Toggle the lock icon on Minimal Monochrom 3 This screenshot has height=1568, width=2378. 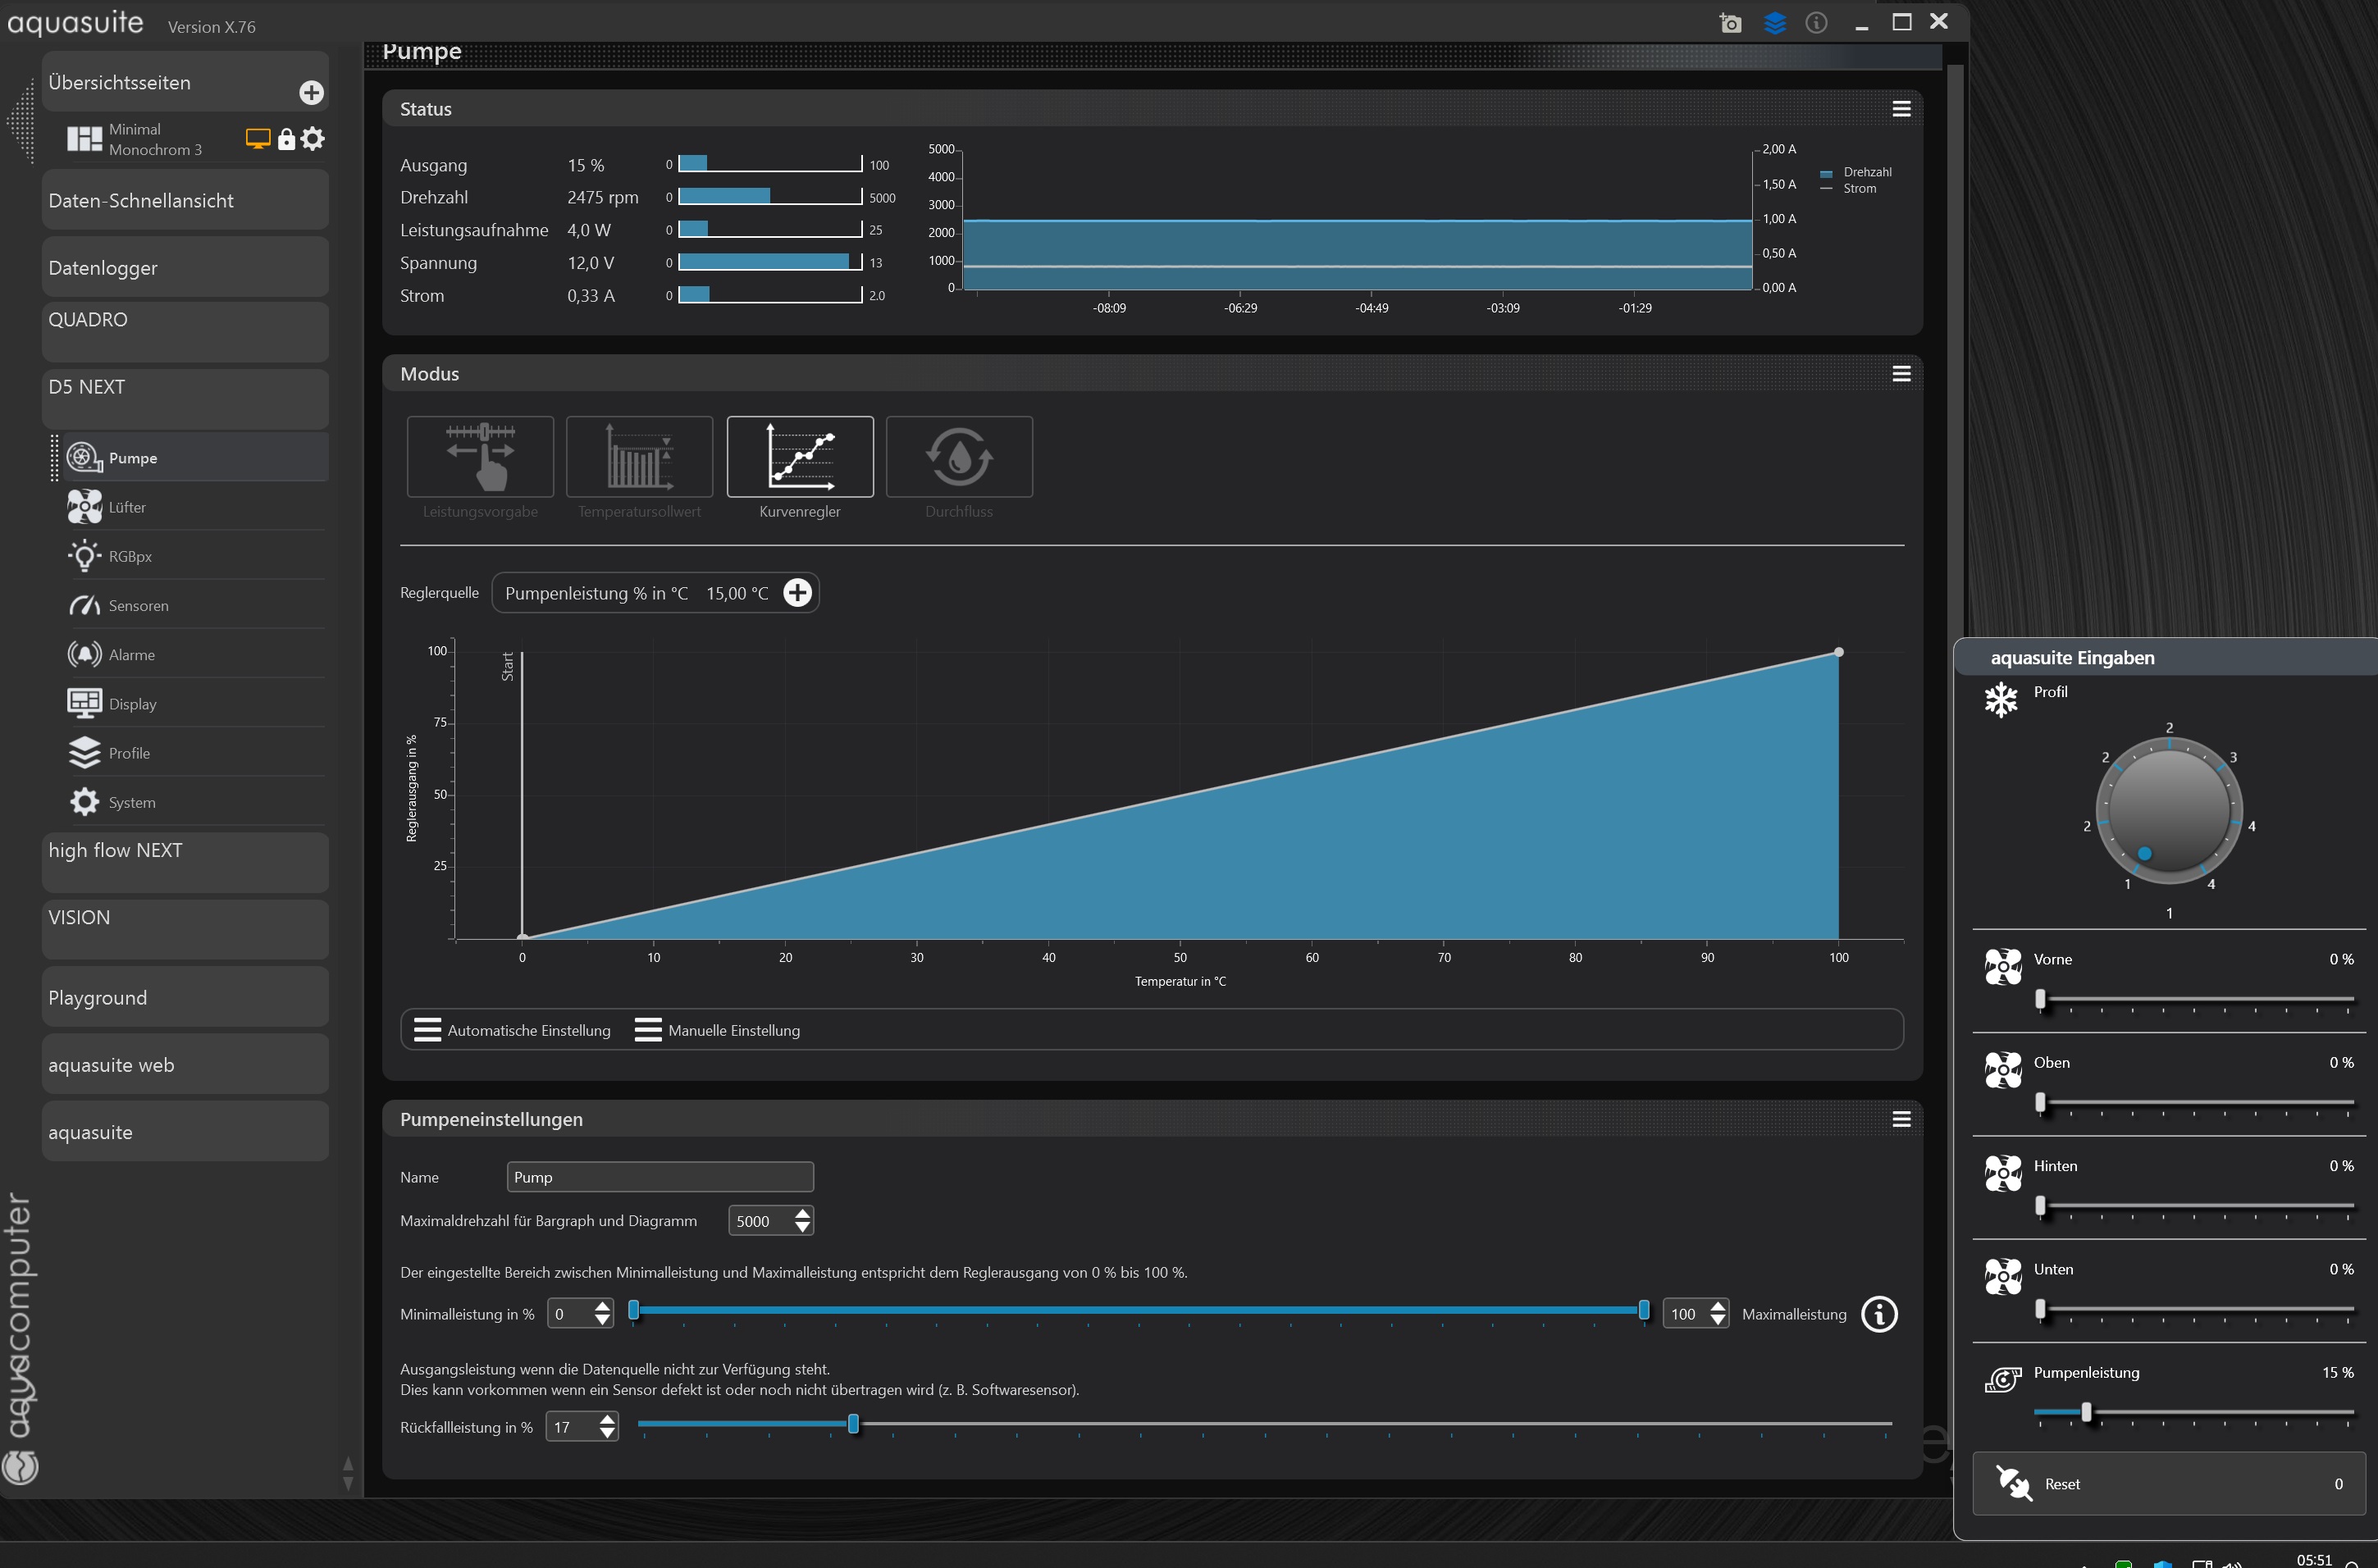point(286,139)
